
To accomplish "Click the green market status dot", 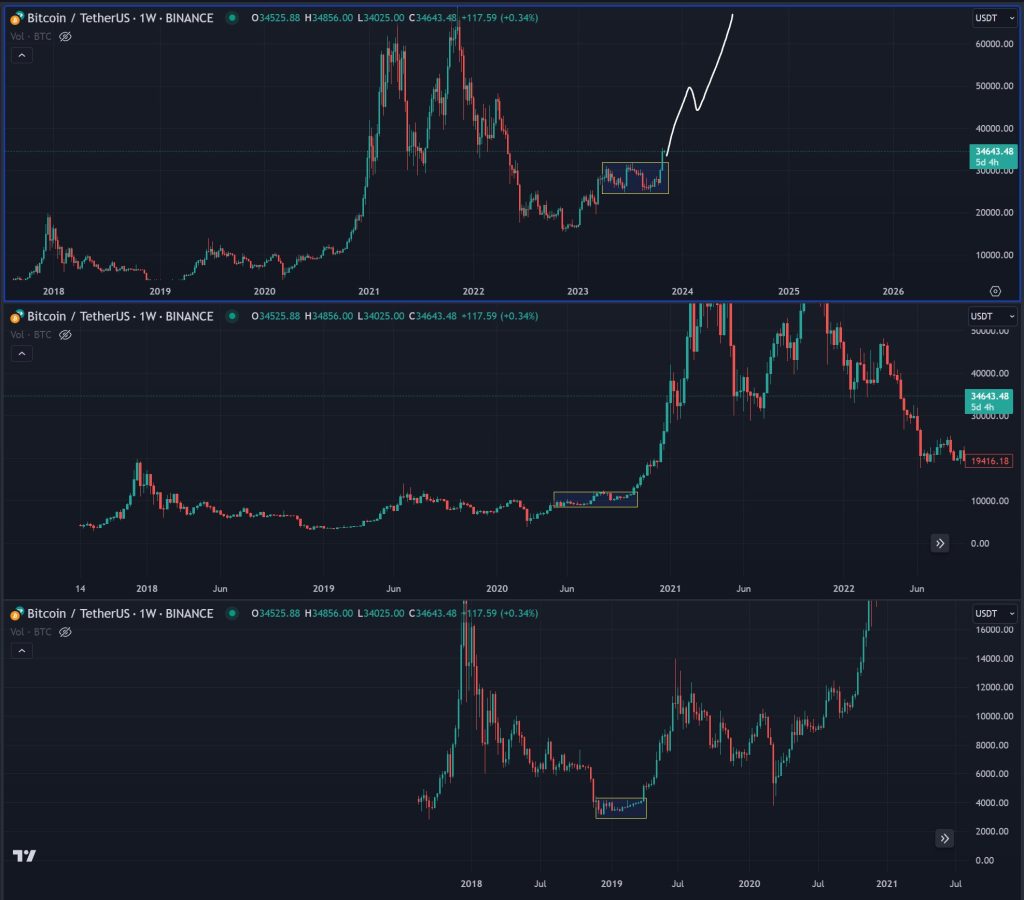I will 233,17.
